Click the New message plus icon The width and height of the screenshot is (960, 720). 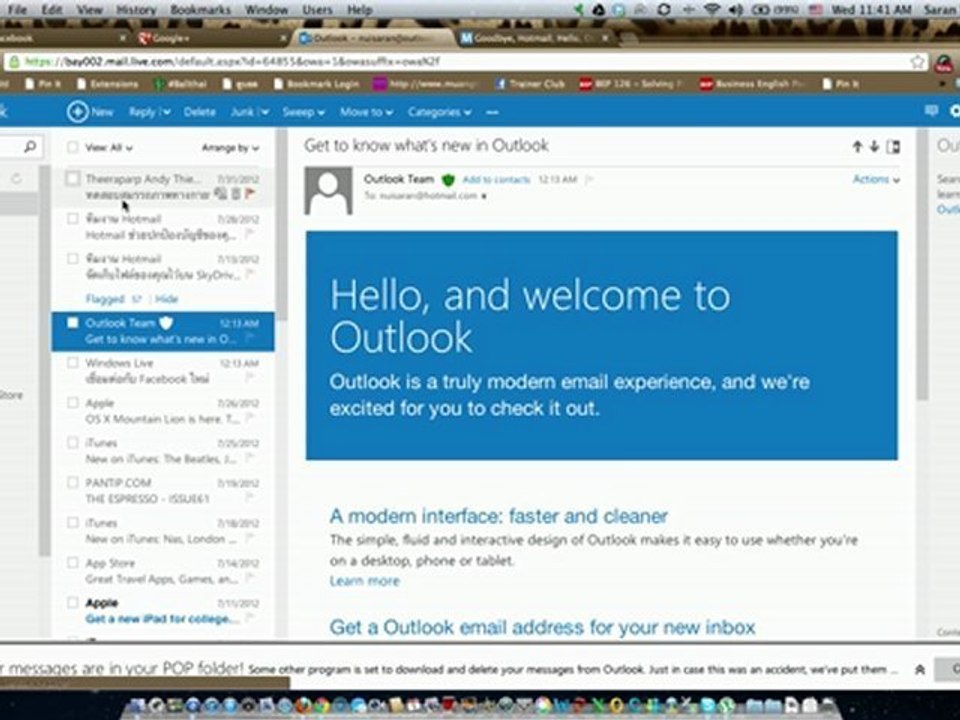[x=78, y=112]
